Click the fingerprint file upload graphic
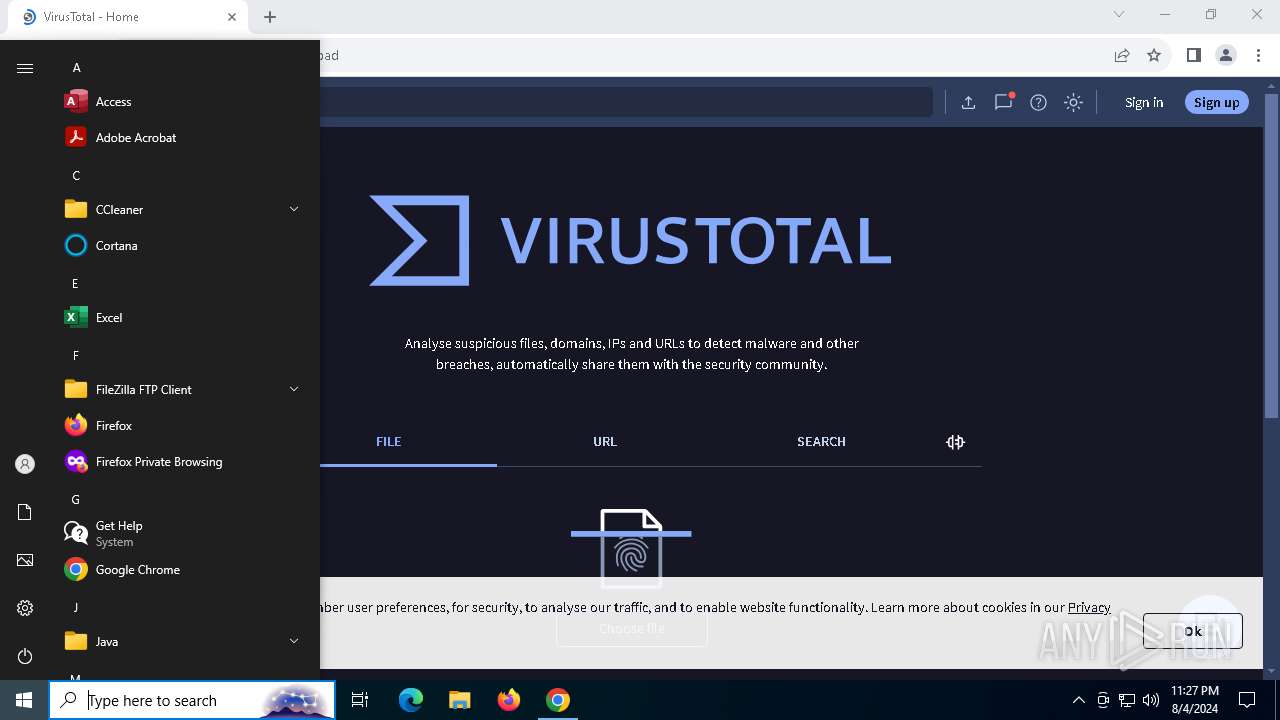The height and width of the screenshot is (720, 1280). tap(631, 548)
